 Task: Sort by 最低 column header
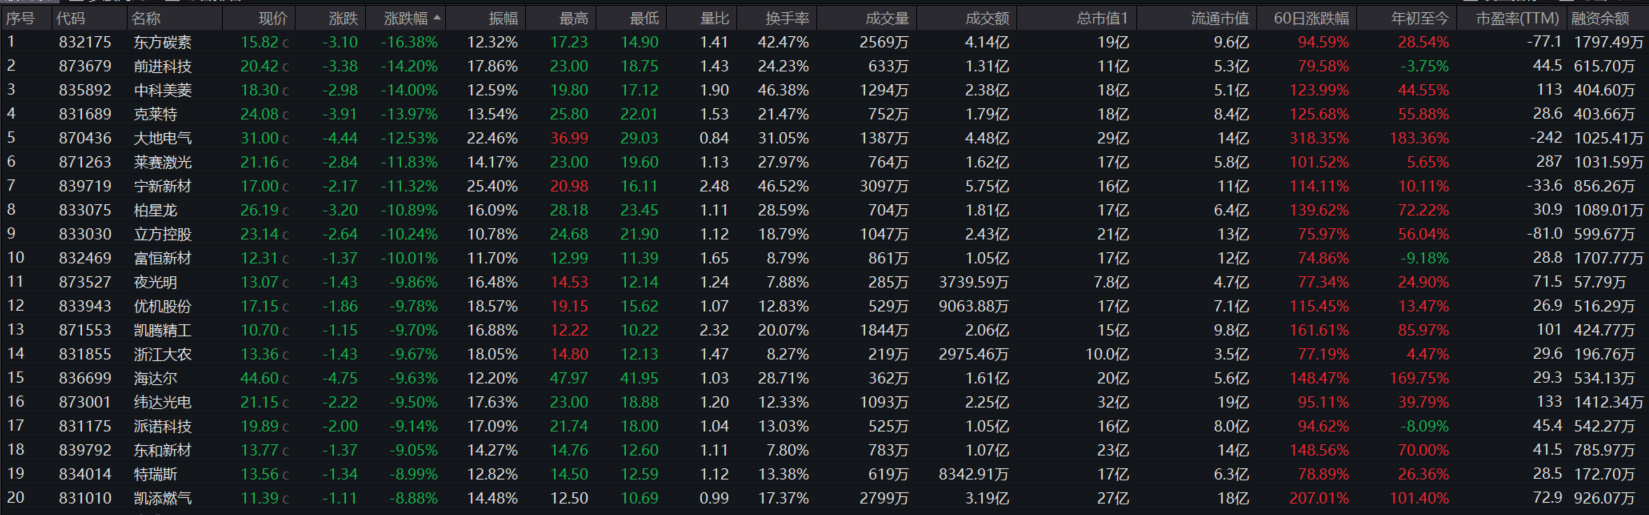click(644, 18)
